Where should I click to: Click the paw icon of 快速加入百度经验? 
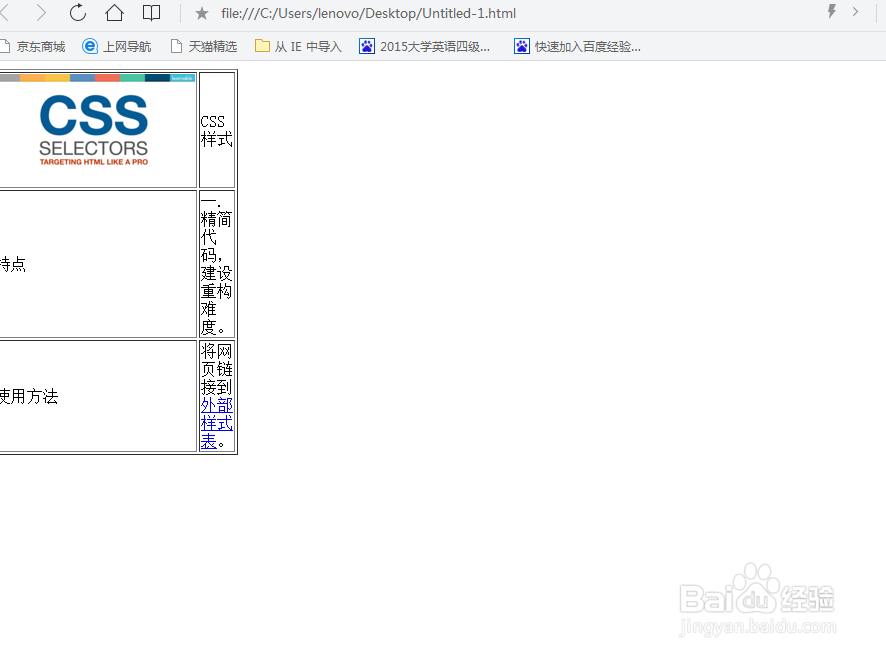pyautogui.click(x=521, y=46)
